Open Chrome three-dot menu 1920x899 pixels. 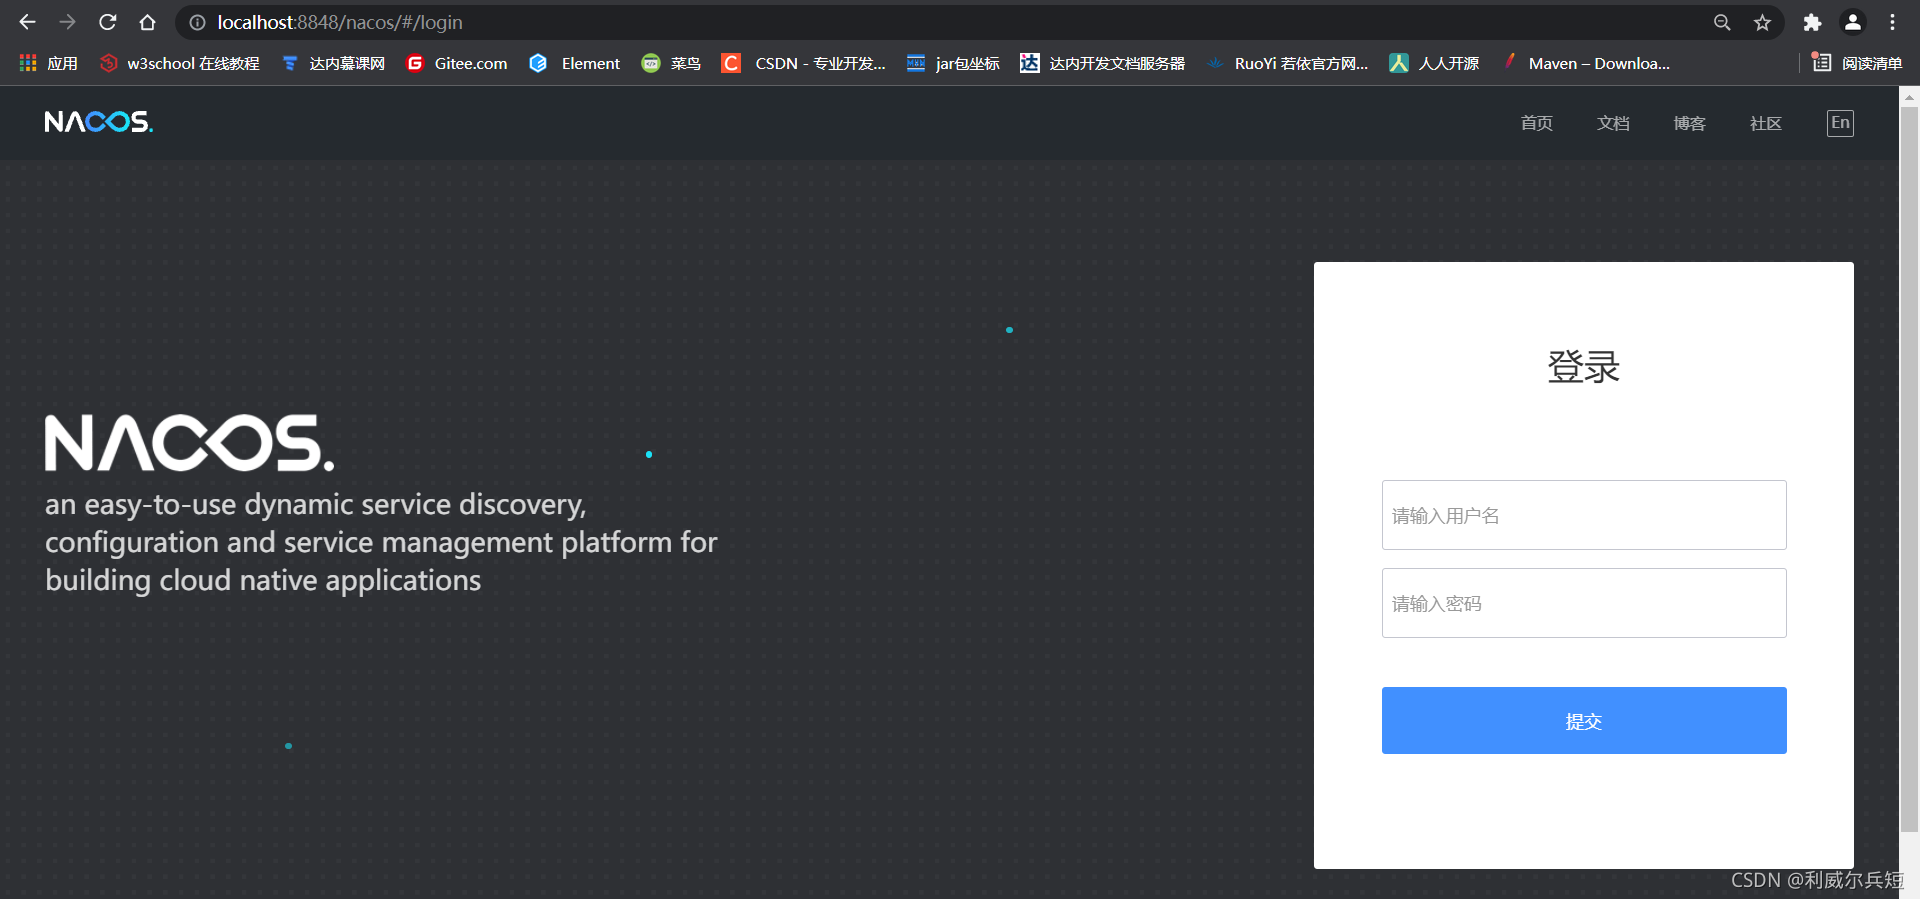tap(1893, 22)
